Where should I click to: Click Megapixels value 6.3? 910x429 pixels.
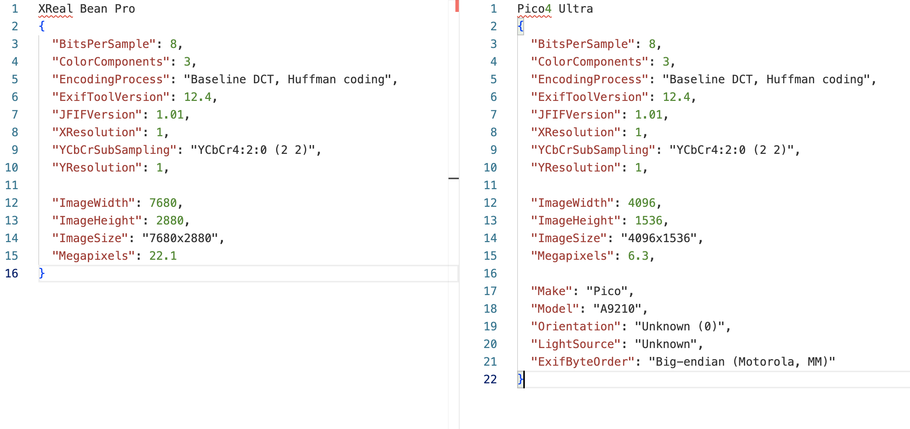pos(639,256)
